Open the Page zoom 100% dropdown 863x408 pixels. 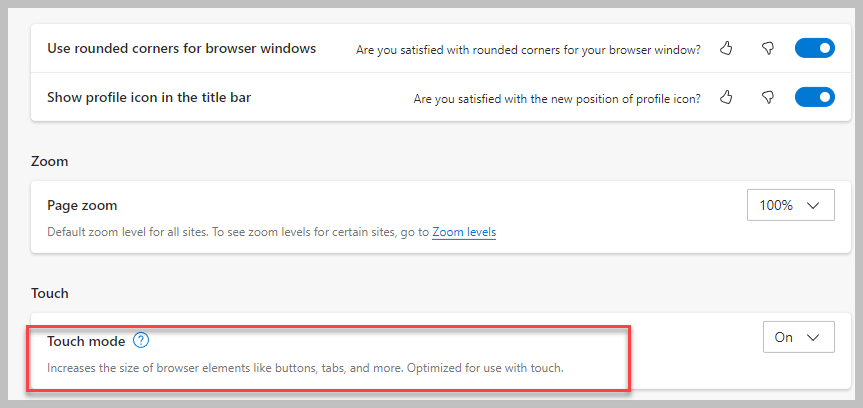pos(790,205)
